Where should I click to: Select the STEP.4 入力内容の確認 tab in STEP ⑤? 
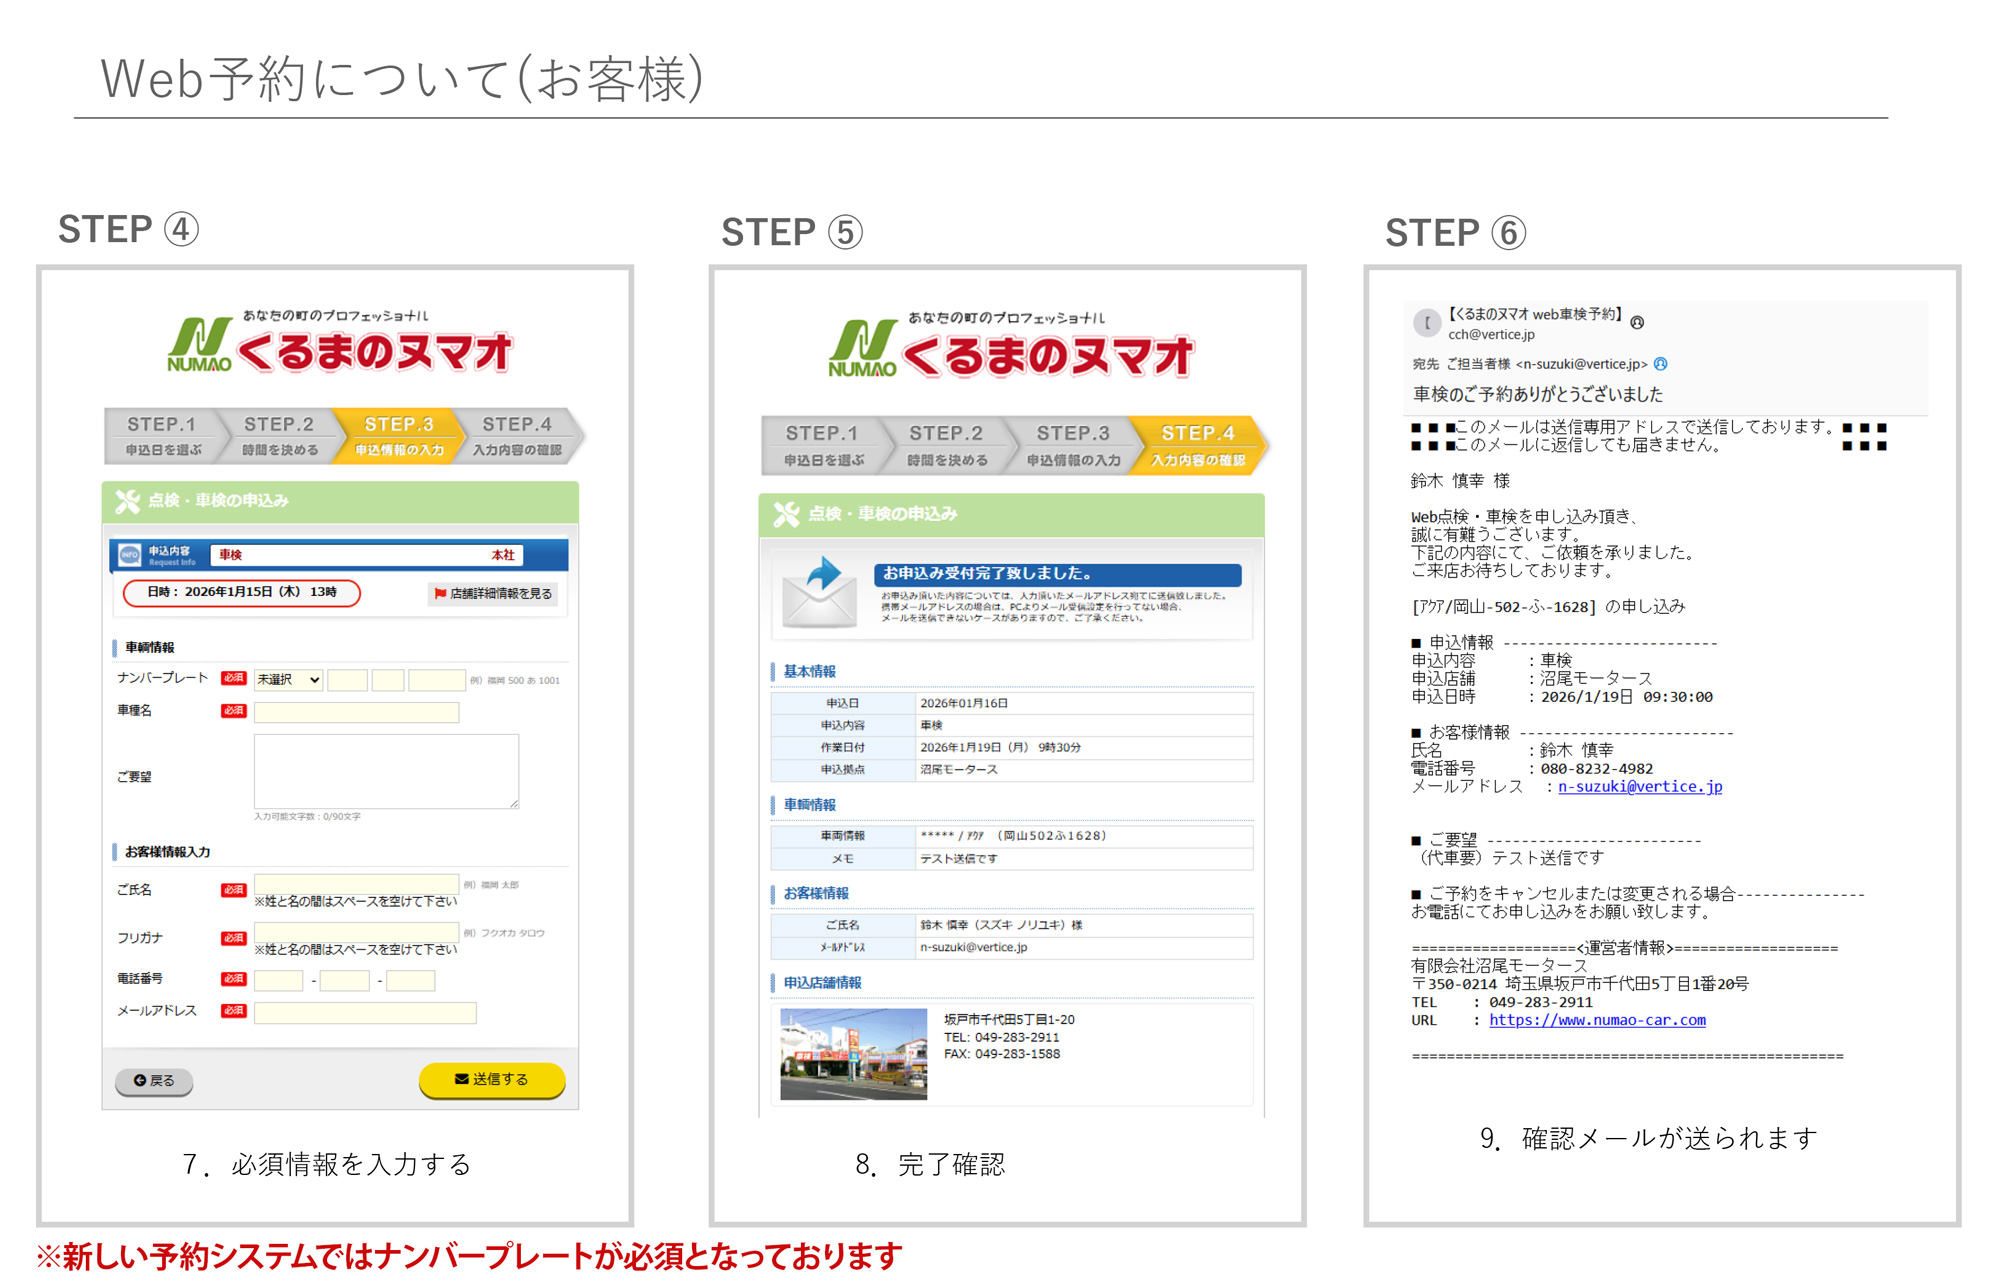coord(1197,445)
